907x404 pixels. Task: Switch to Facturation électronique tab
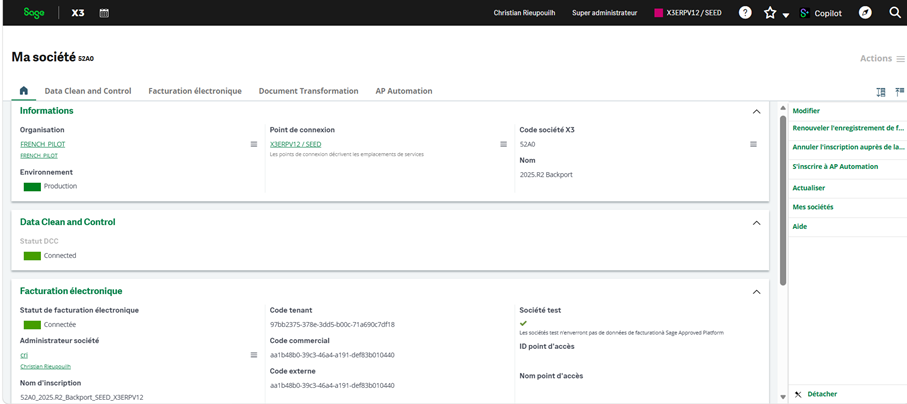click(195, 91)
